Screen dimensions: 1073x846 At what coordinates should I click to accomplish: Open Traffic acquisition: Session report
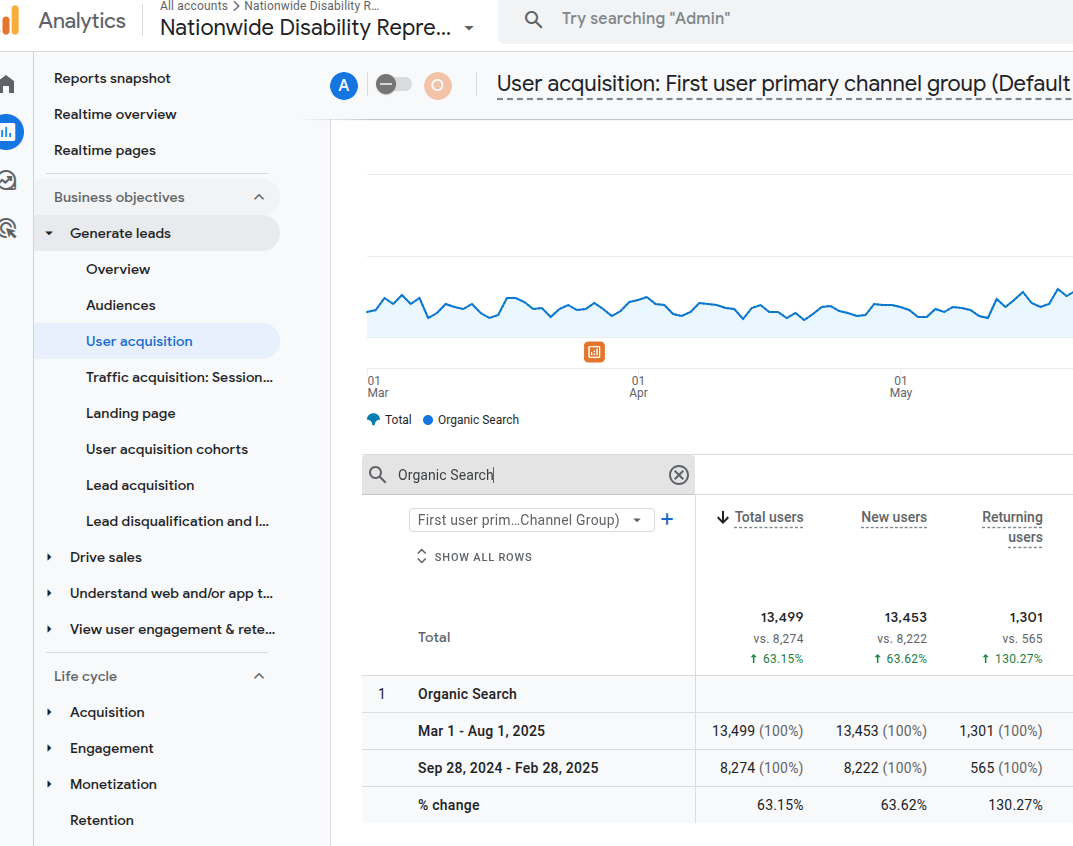179,377
